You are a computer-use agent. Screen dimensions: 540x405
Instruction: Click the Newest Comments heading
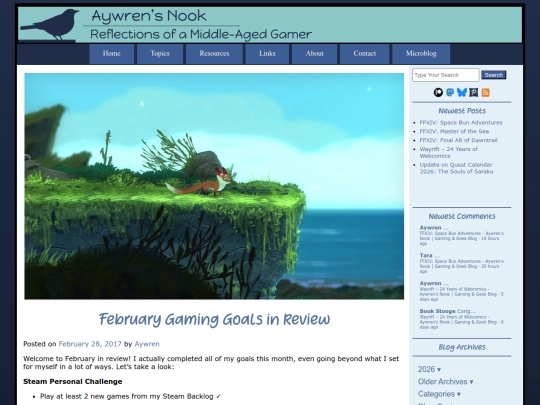(462, 216)
